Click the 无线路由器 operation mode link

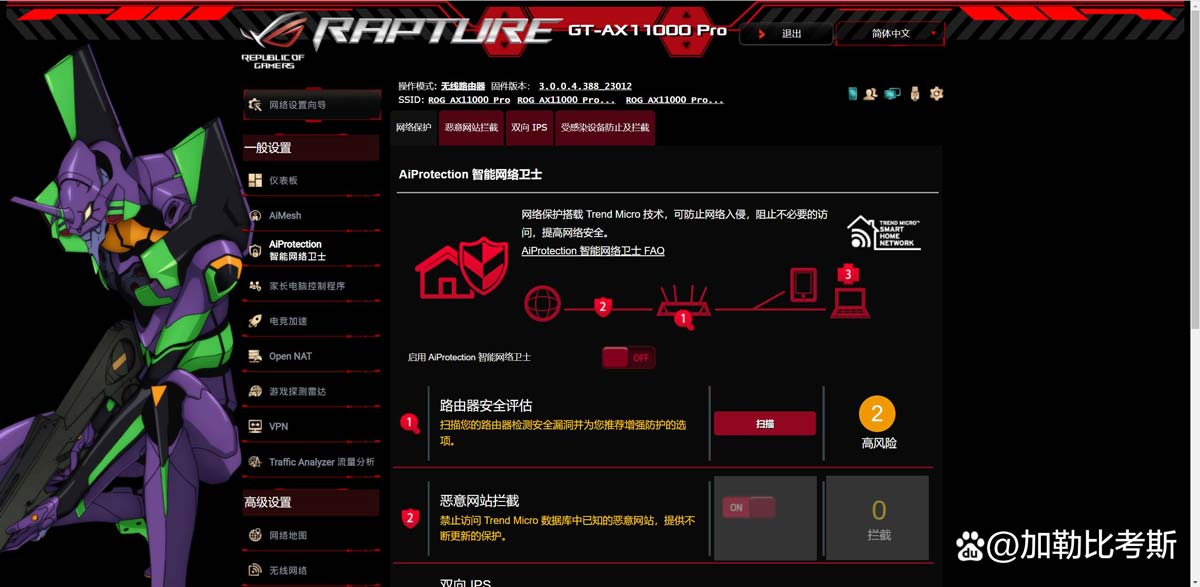463,87
